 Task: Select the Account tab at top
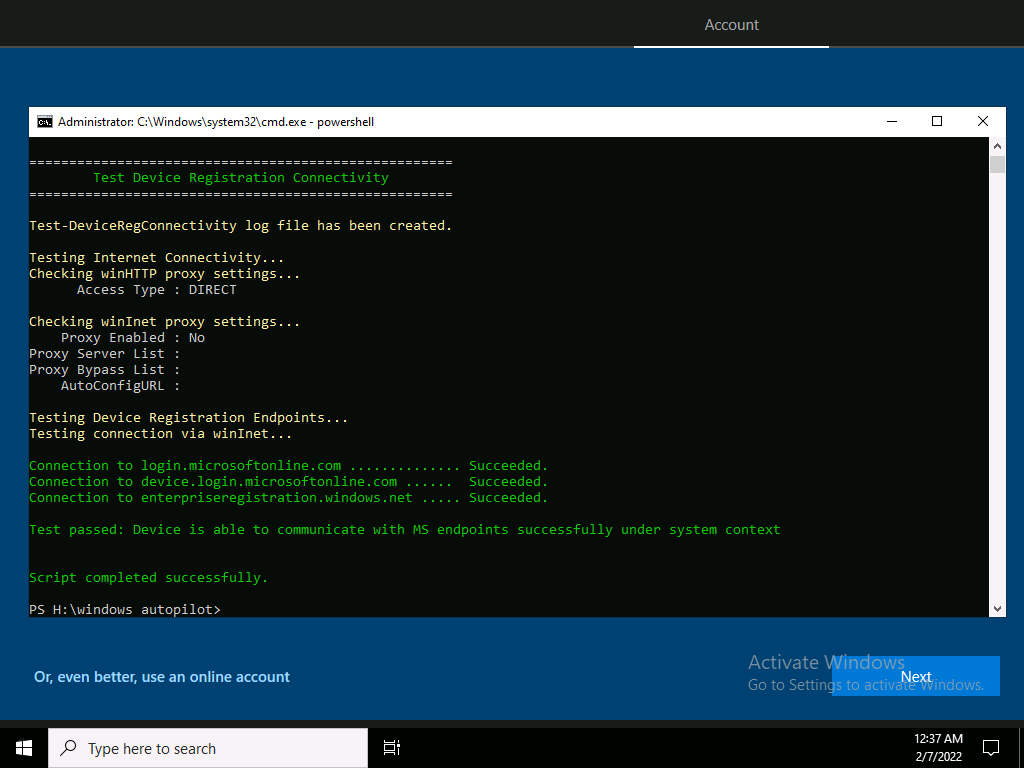point(731,25)
